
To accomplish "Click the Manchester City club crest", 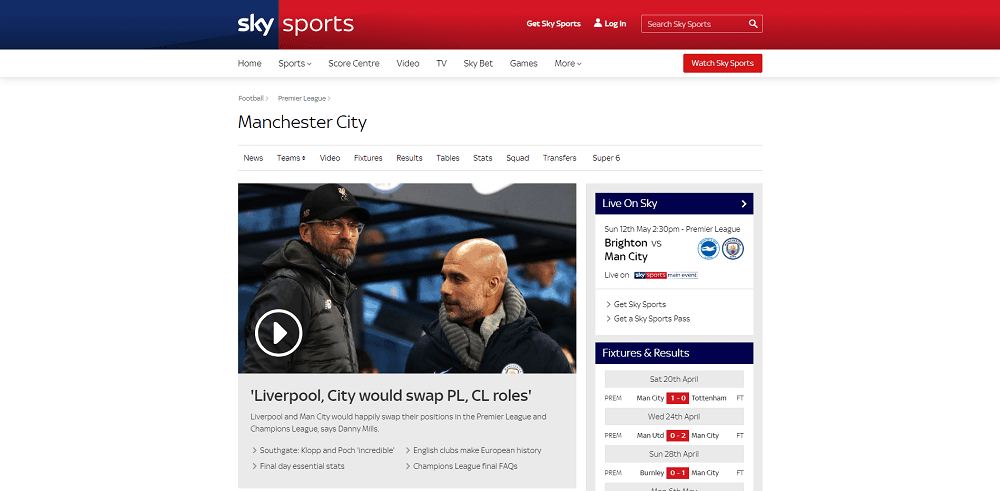I will (x=733, y=249).
